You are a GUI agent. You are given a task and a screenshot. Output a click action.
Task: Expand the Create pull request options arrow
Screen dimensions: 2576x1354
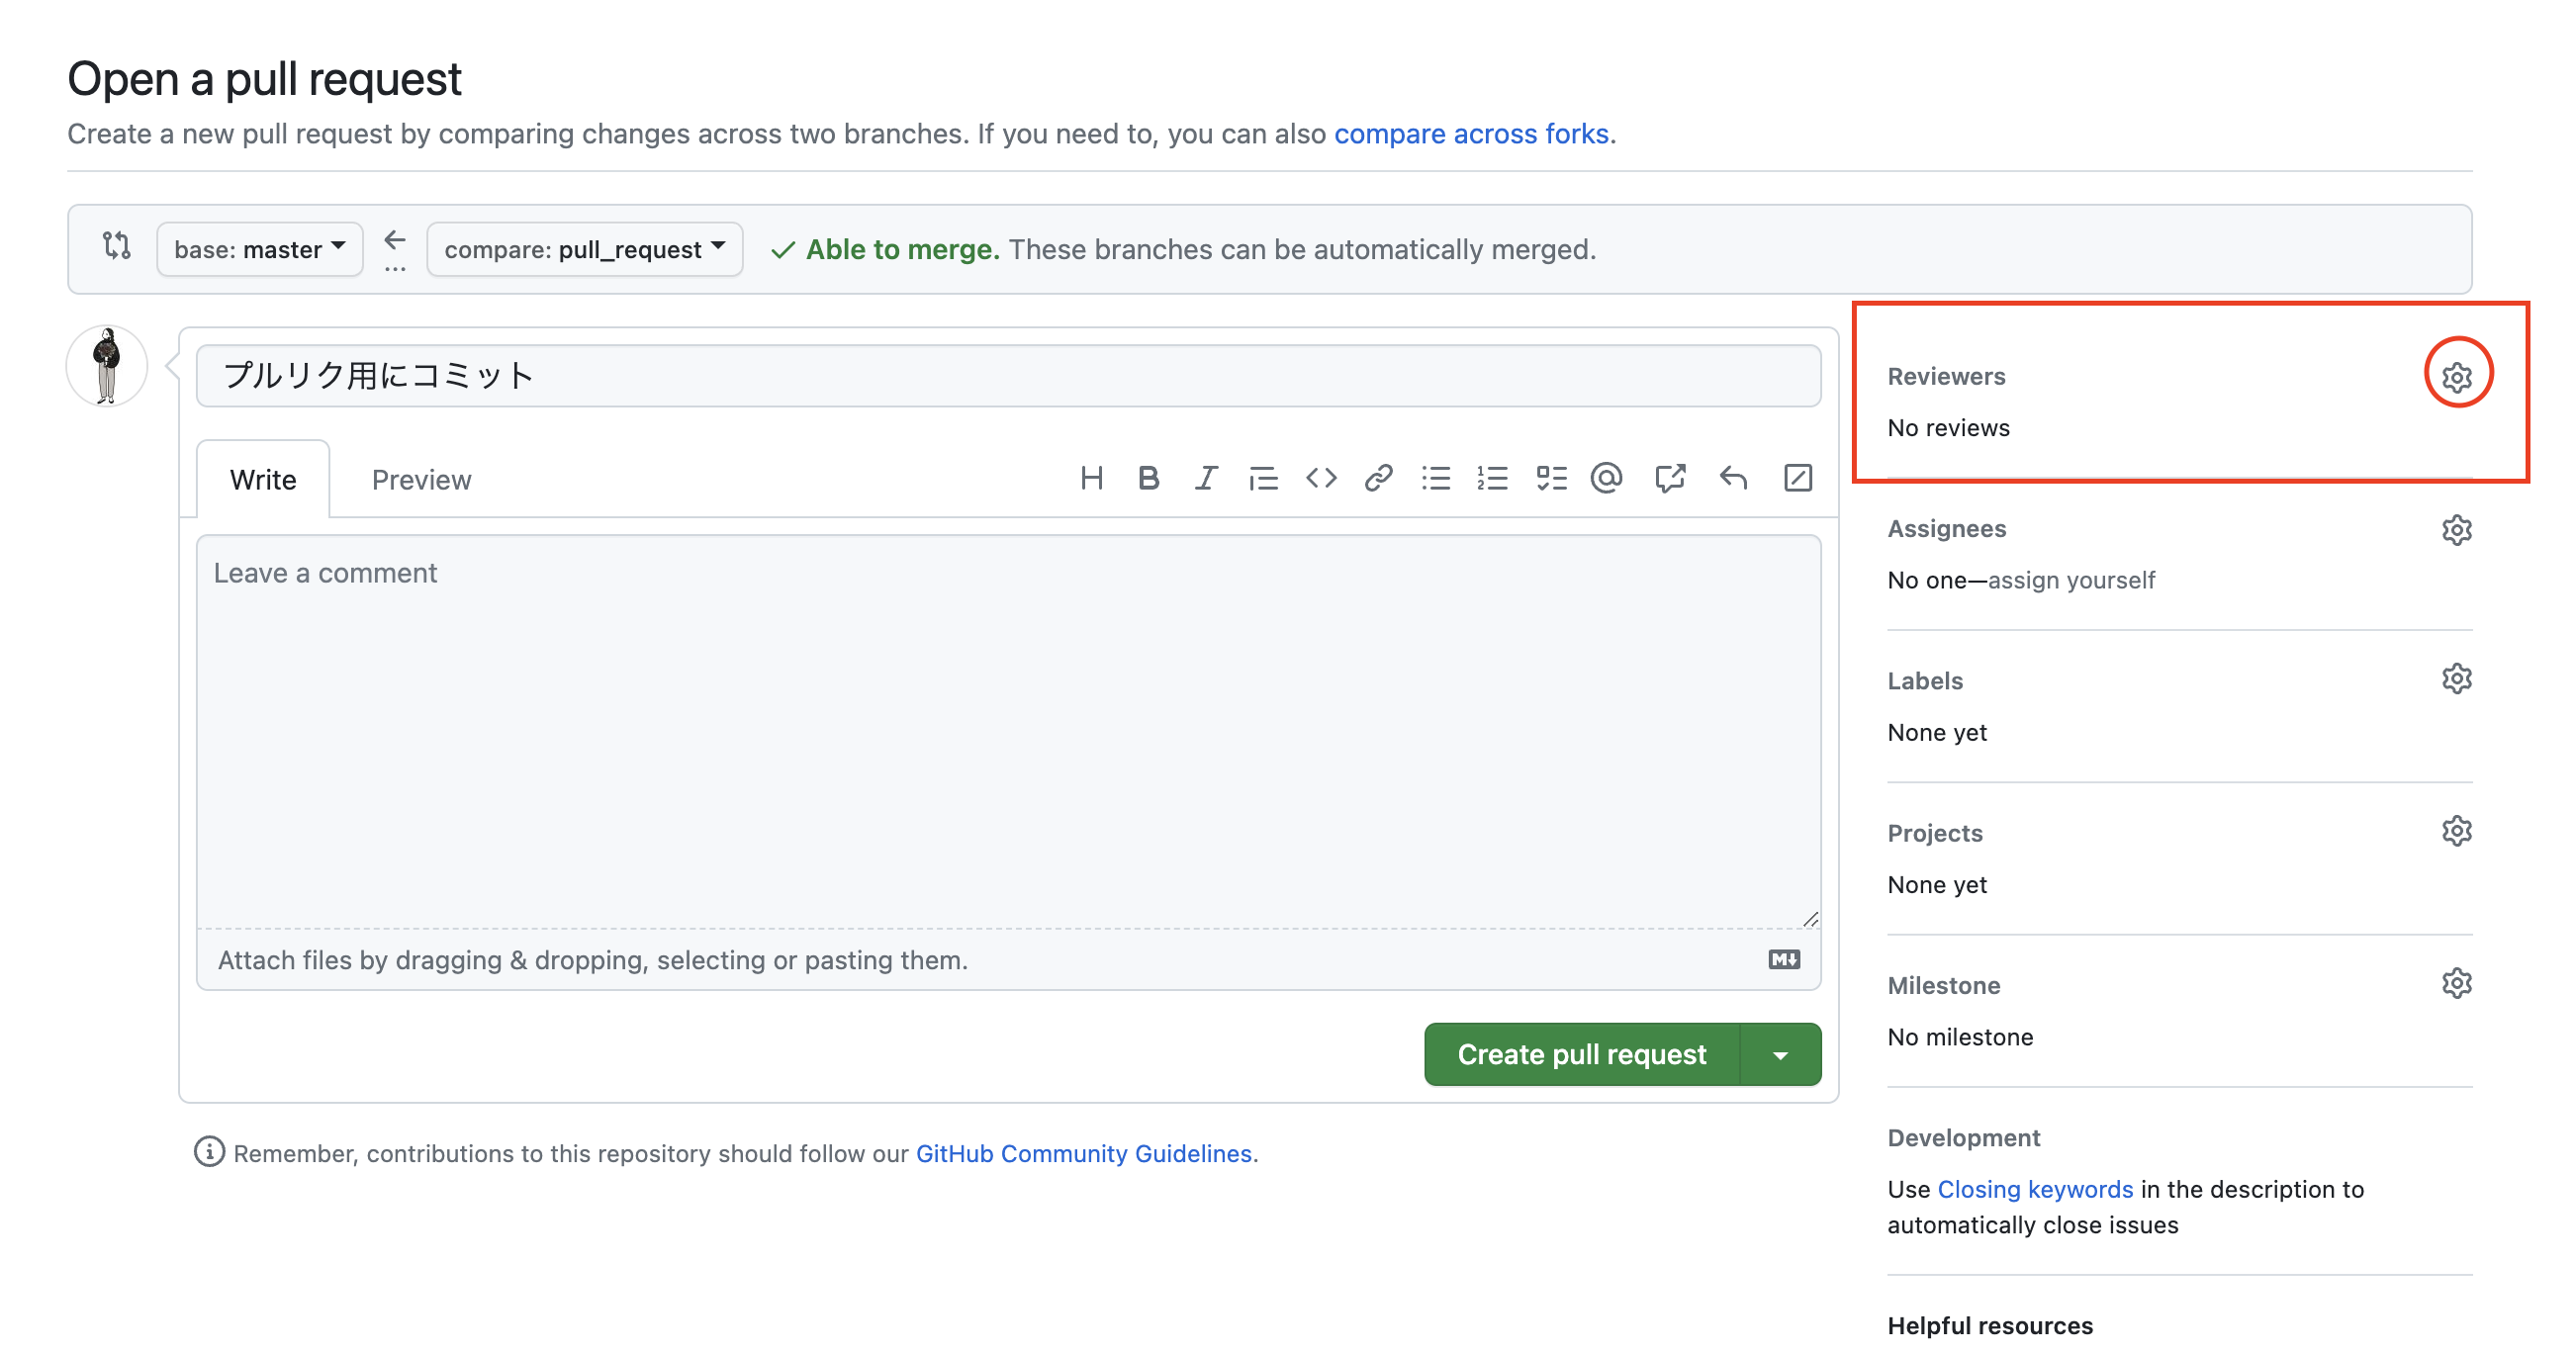(x=1780, y=1054)
